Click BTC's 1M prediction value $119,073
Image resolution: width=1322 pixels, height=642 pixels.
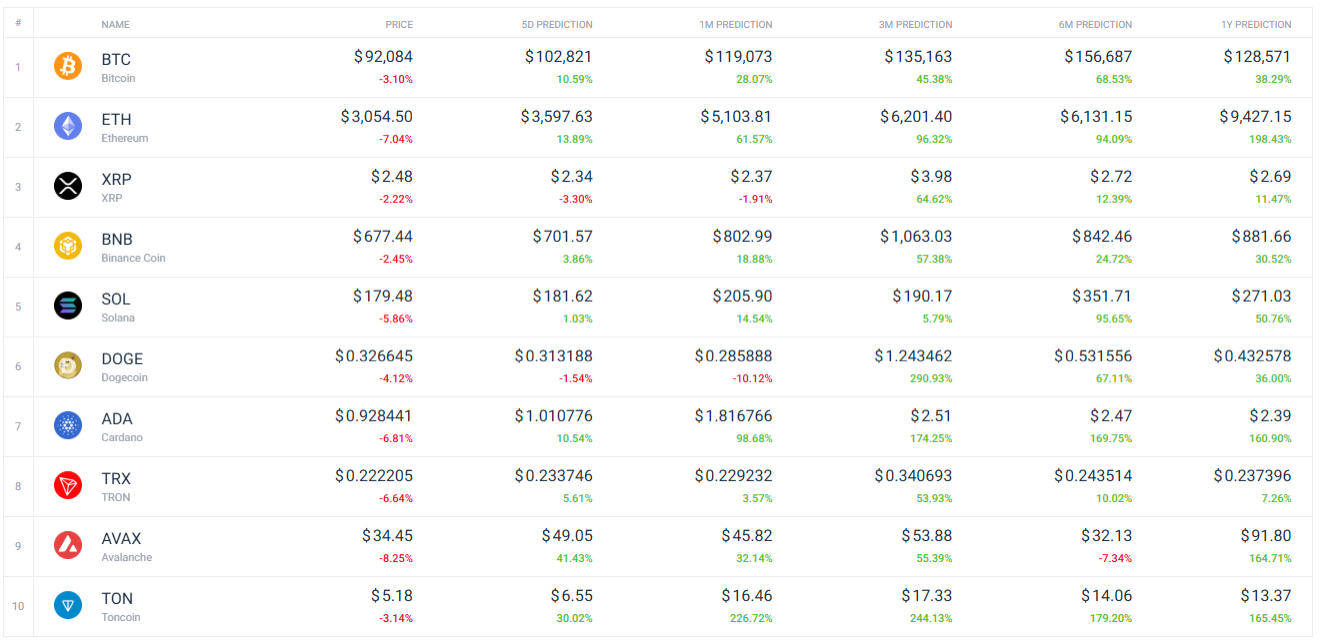pos(737,57)
